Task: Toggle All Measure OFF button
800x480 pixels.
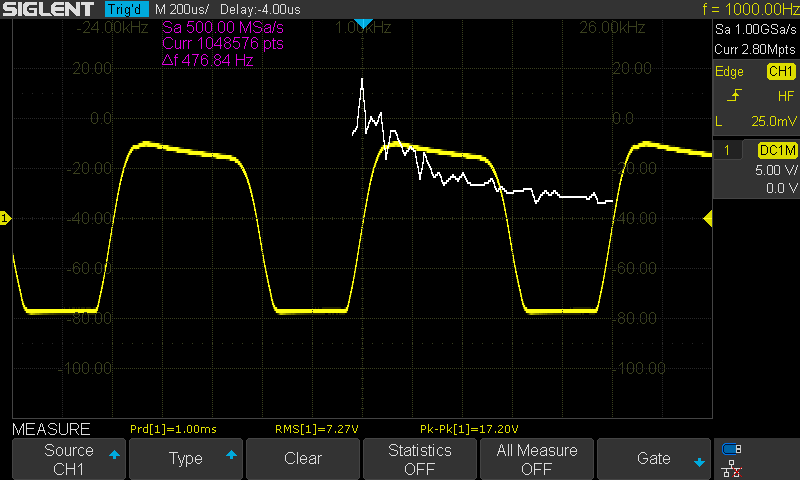Action: pyautogui.click(x=536, y=459)
